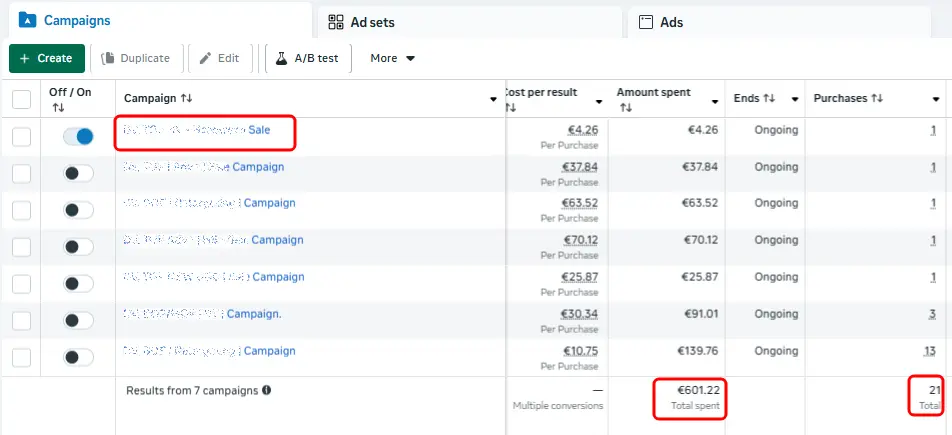This screenshot has width=952, height=435.
Task: Click the €4.26 cost per result value
Action: click(583, 130)
